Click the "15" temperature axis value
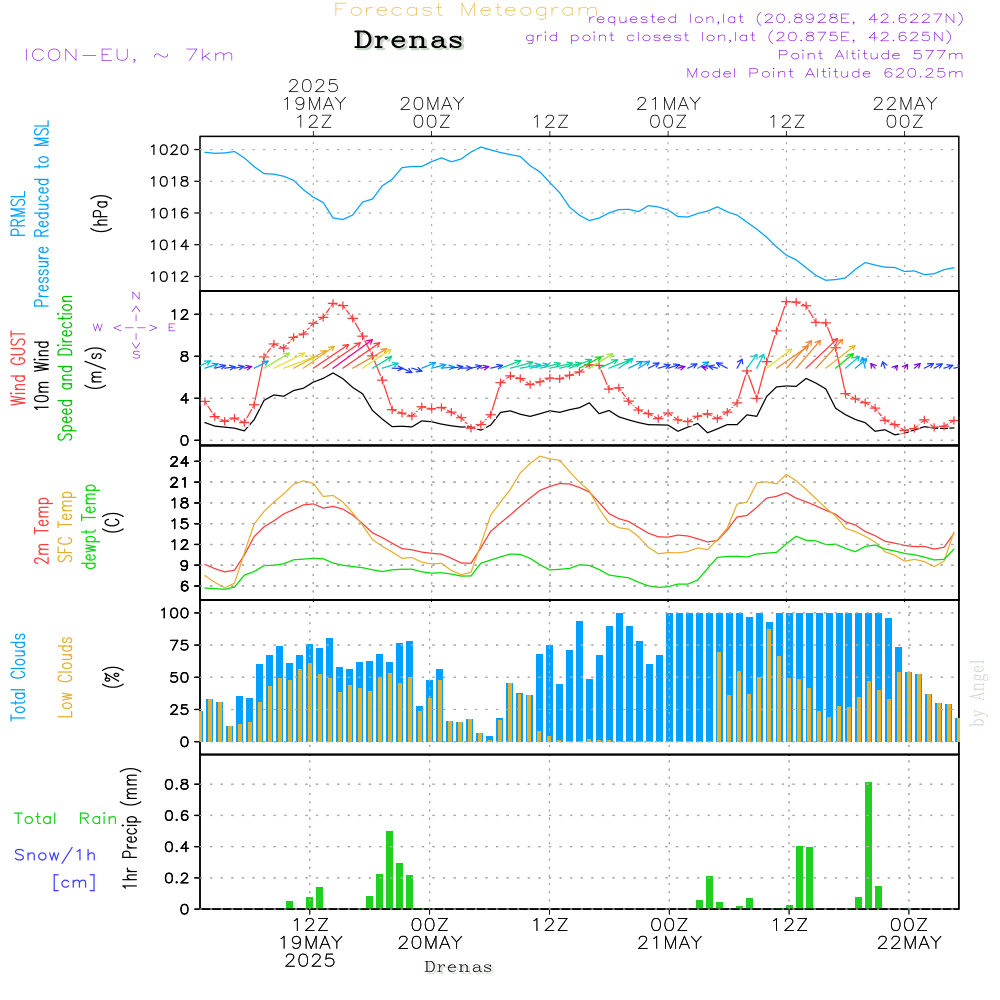1000x1000 pixels. [x=180, y=524]
